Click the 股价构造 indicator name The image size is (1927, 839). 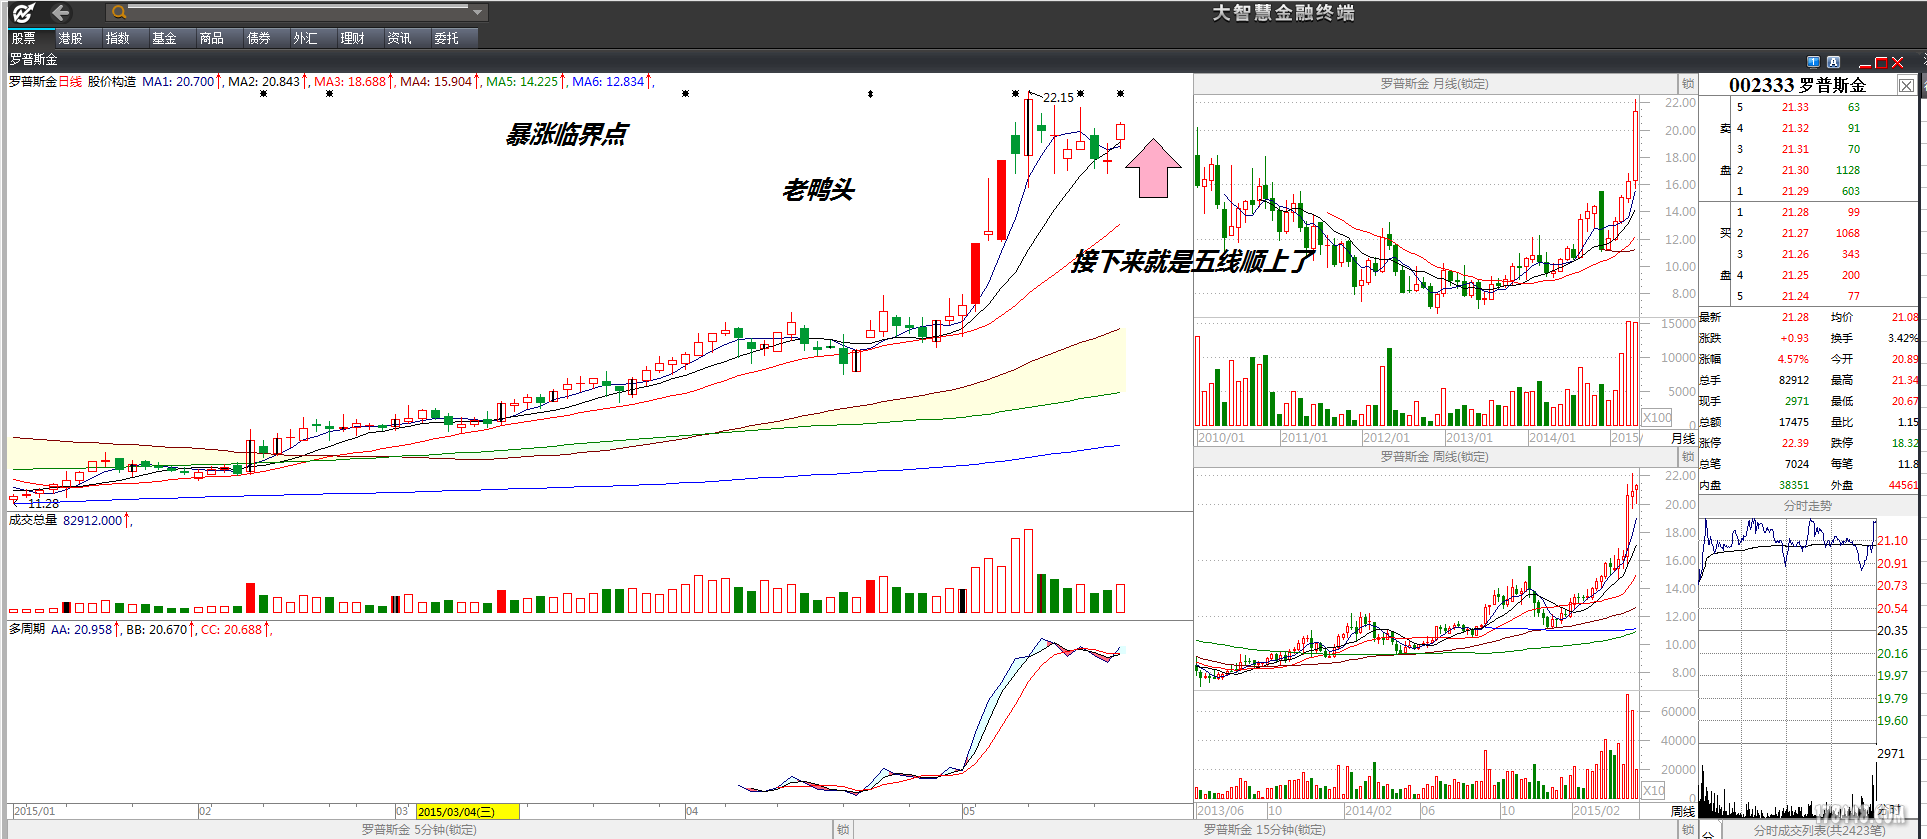pyautogui.click(x=112, y=82)
